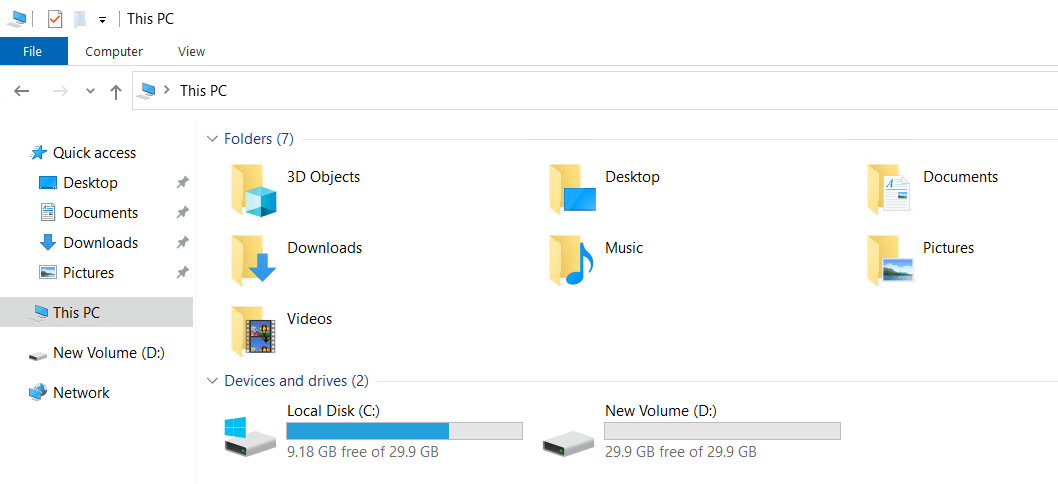
Task: Open the Videos folder icon
Action: click(253, 332)
